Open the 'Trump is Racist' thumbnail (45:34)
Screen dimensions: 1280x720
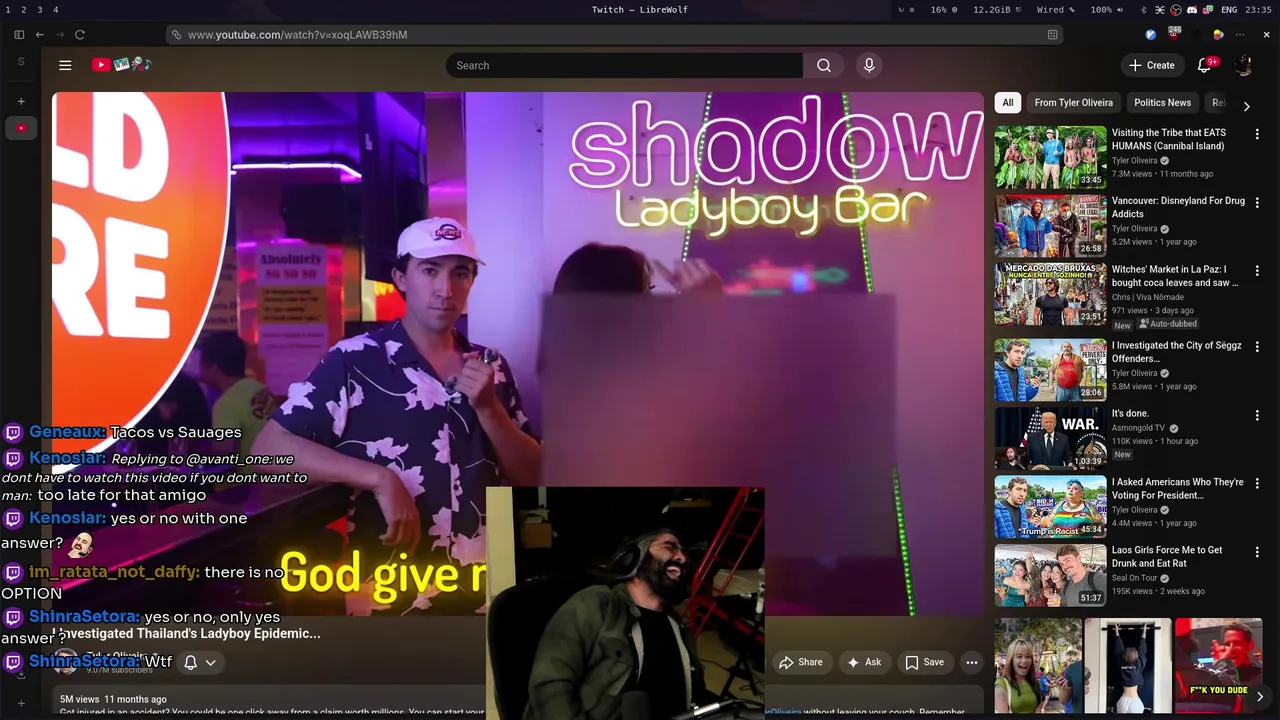1050,506
